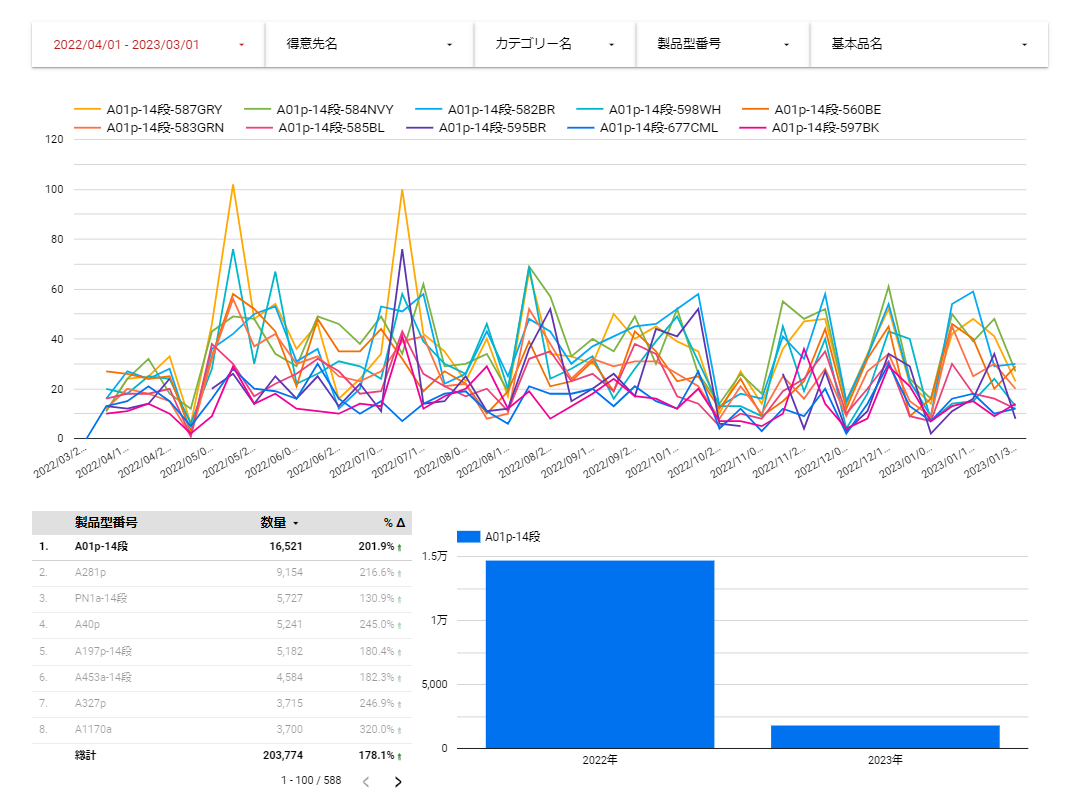The width and height of the screenshot is (1083, 806).
Task: Expand the 製品型番号 filter dropdown
Action: (x=723, y=45)
